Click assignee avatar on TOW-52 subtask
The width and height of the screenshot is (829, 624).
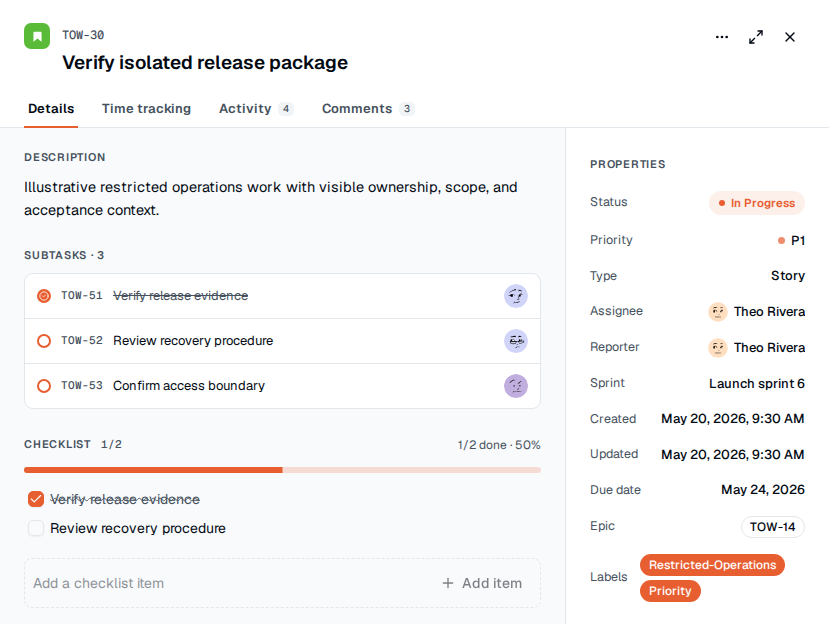(x=515, y=341)
